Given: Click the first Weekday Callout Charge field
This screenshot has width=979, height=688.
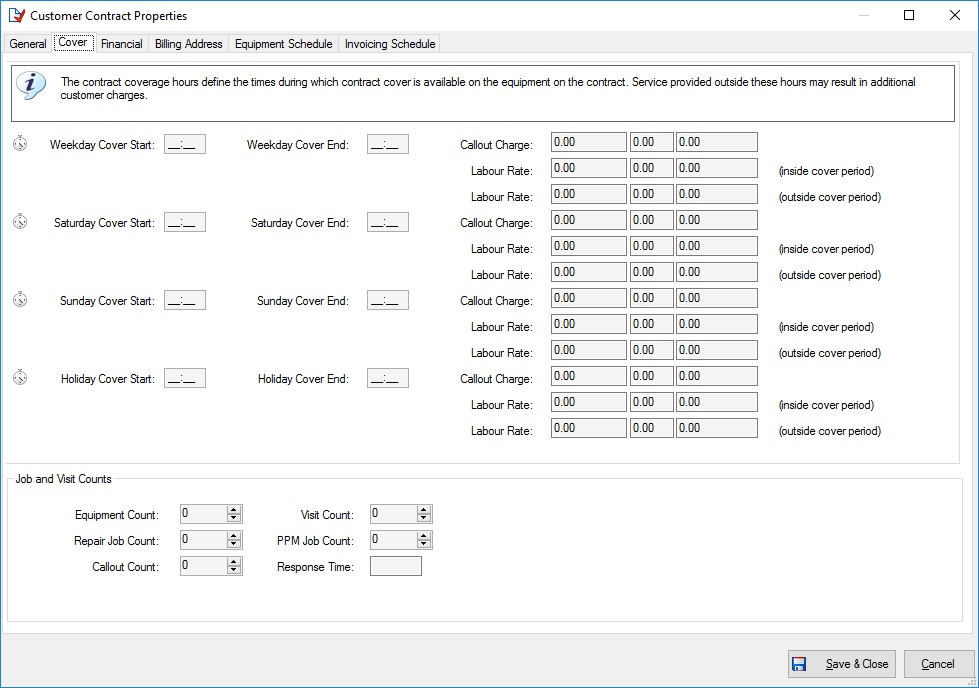Looking at the screenshot, I should tap(589, 142).
